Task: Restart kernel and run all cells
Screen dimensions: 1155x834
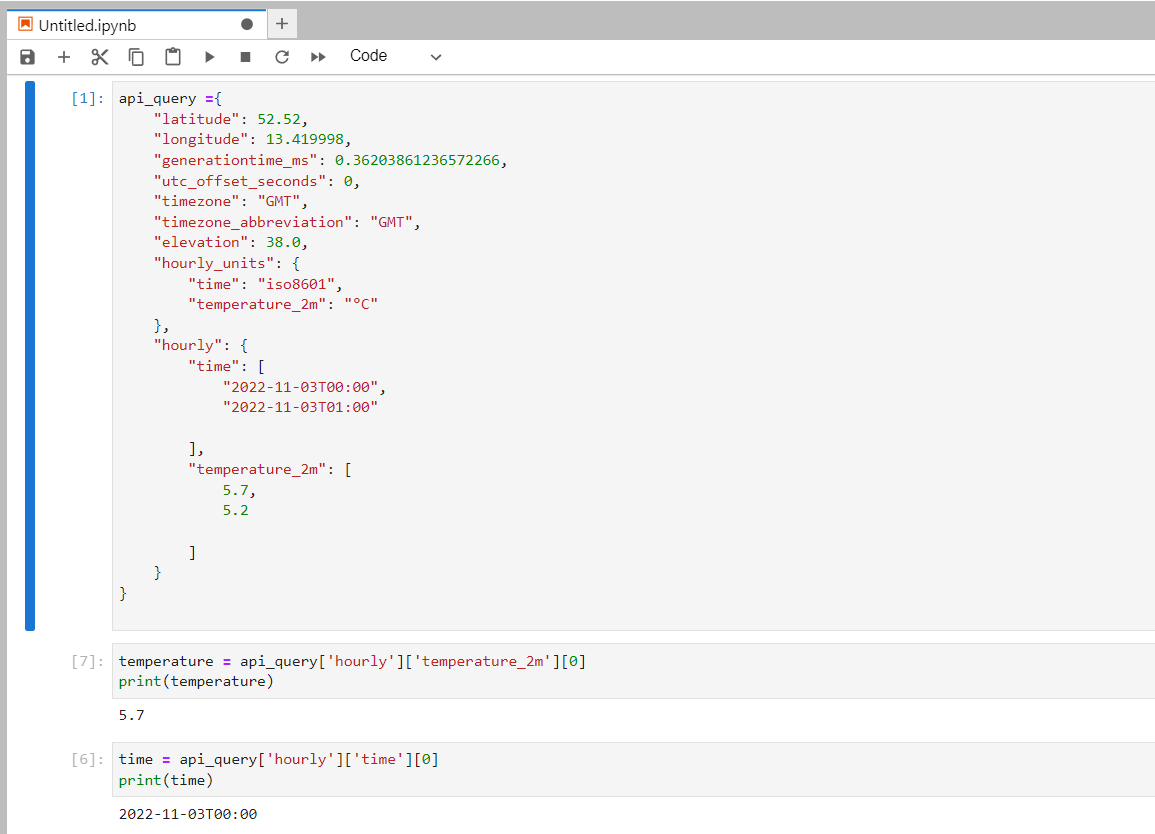Action: (317, 57)
